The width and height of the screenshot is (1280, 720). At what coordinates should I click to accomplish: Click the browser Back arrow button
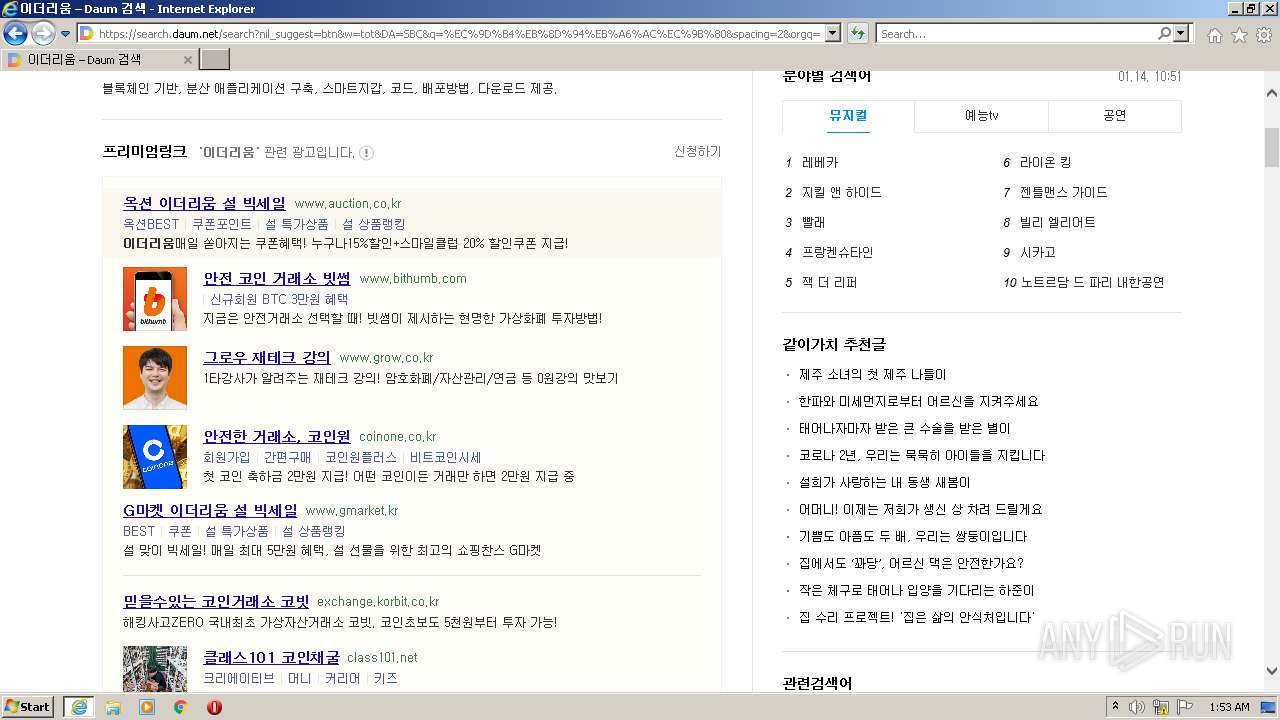point(15,33)
